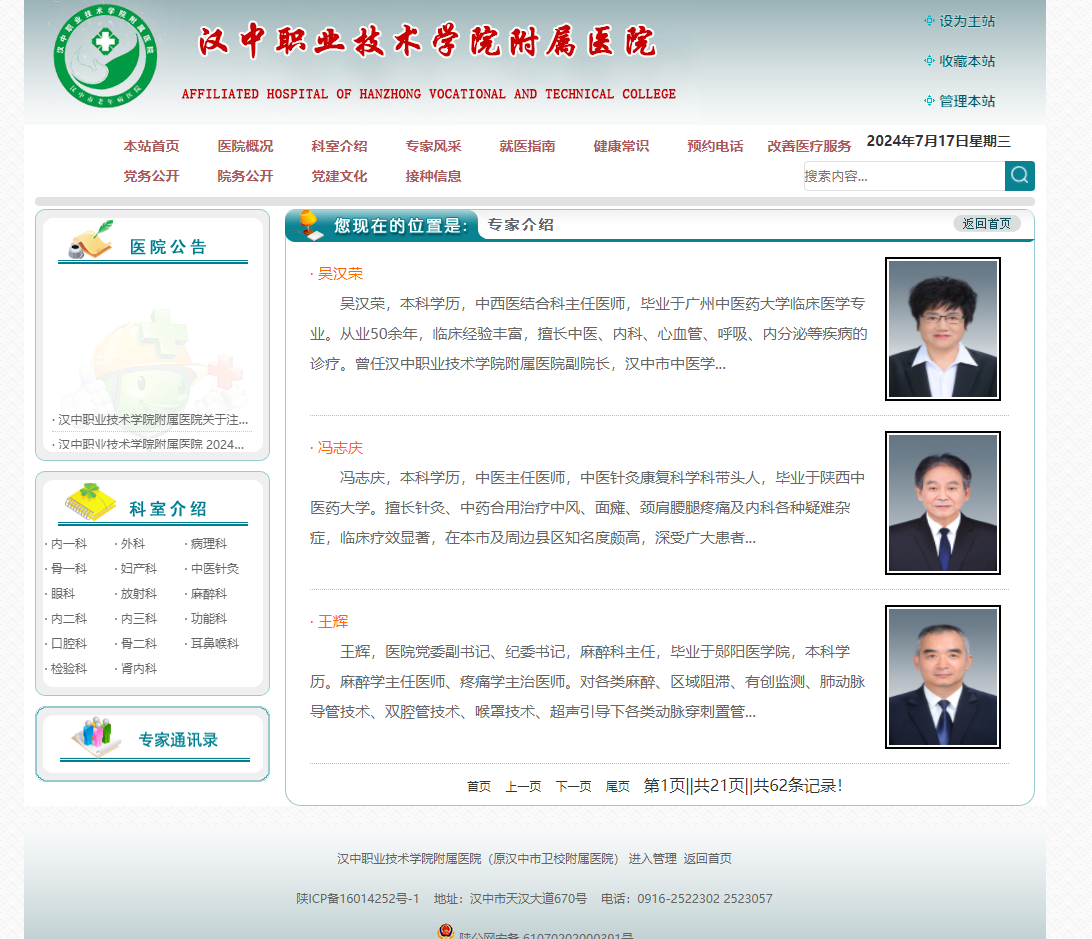The height and width of the screenshot is (939, 1092).
Task: Click 陕ICP备16014252号-1 registration text
Action: point(358,899)
